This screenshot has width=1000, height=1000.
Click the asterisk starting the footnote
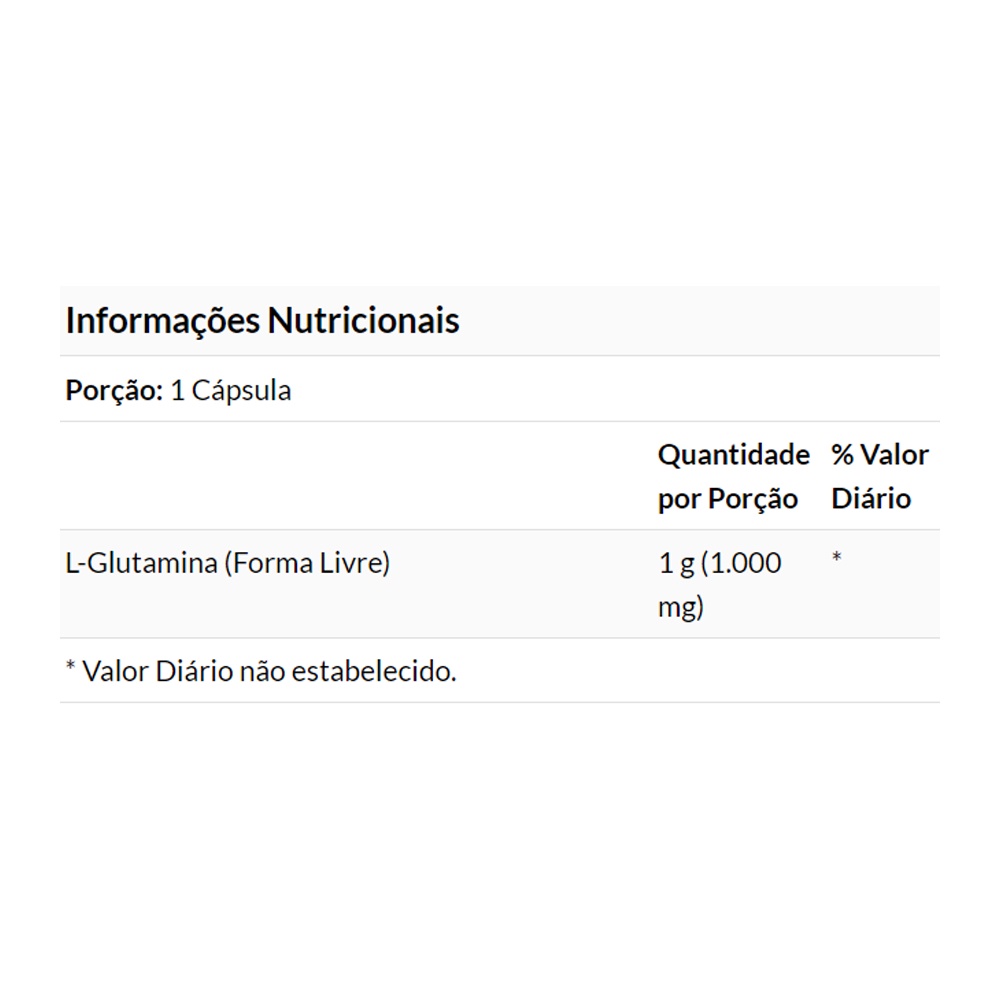[71, 668]
